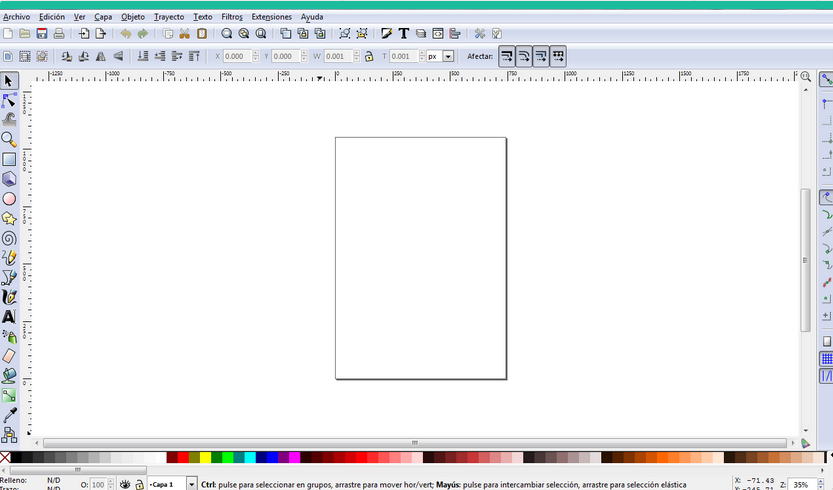Click the Node edit tool
The image size is (833, 490).
(x=9, y=100)
